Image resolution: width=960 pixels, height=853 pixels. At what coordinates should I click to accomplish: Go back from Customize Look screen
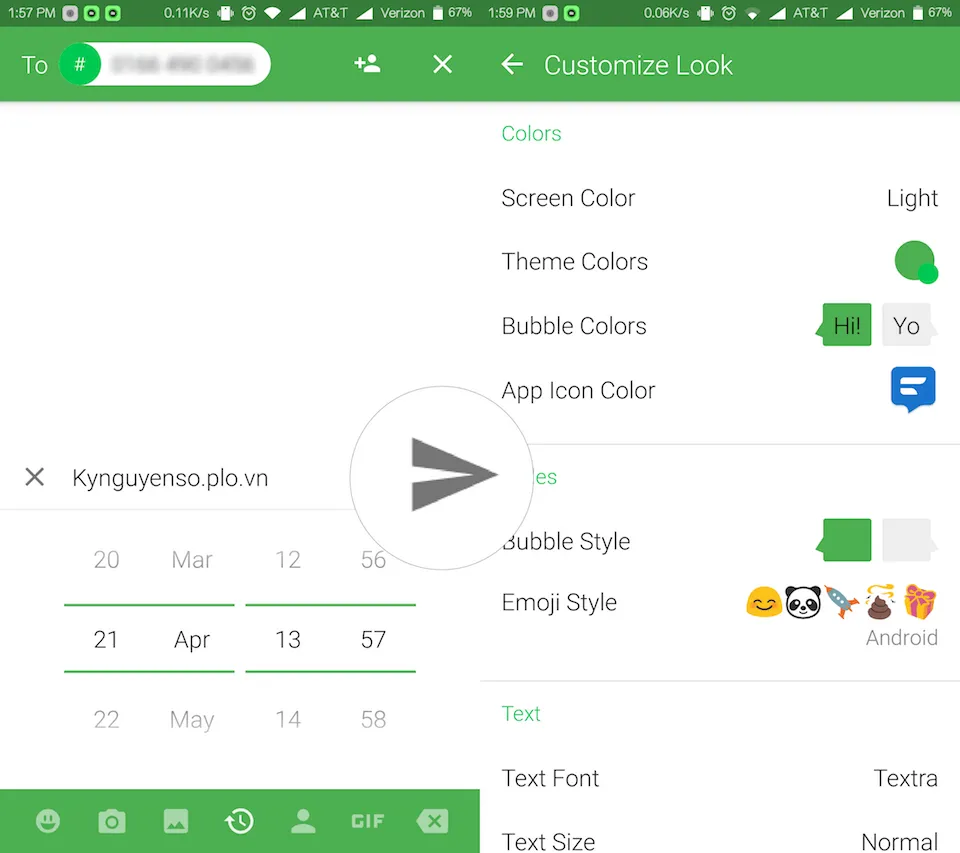512,65
